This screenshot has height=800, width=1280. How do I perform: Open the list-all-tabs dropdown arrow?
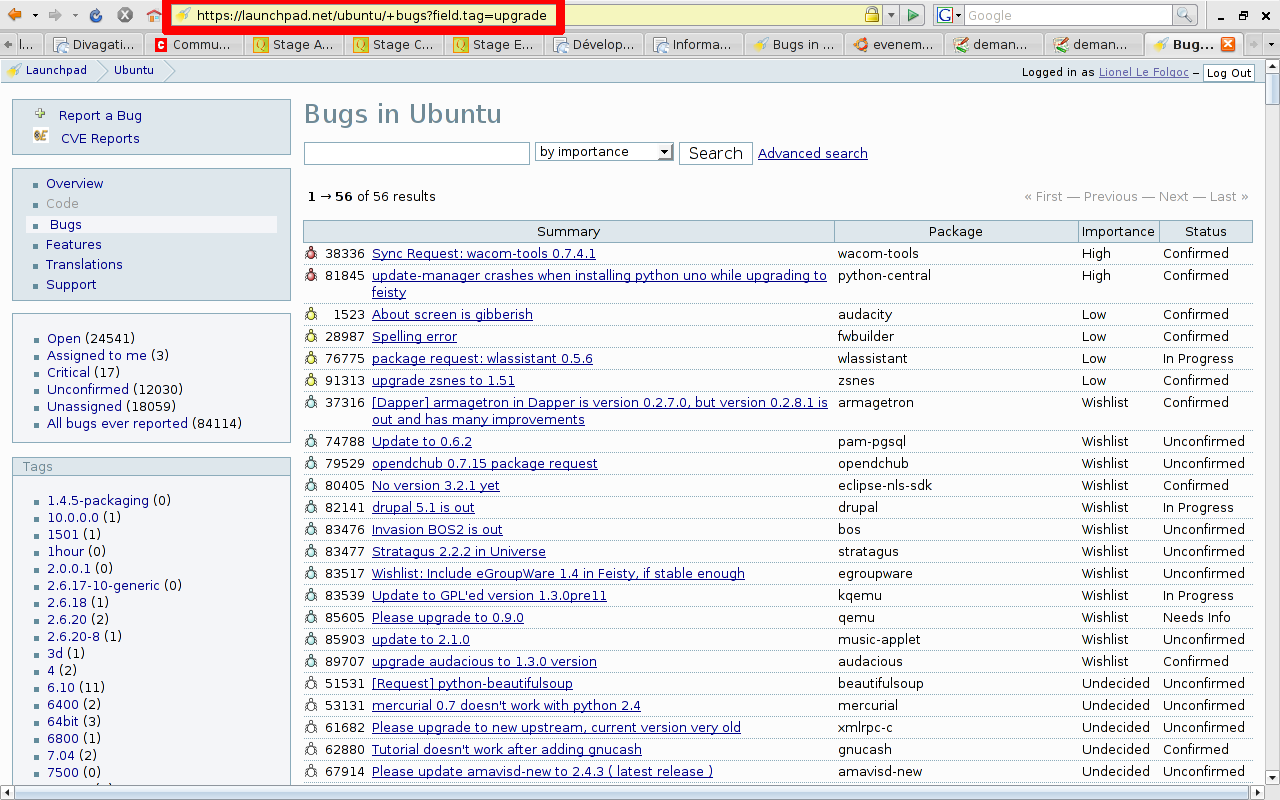coord(1271,44)
